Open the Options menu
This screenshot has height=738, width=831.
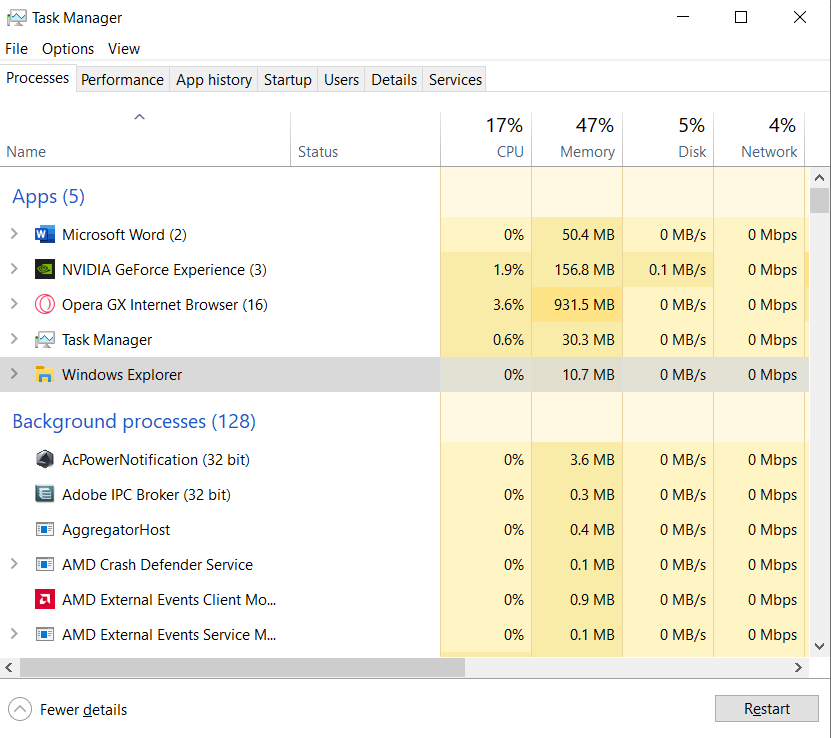pyautogui.click(x=68, y=49)
